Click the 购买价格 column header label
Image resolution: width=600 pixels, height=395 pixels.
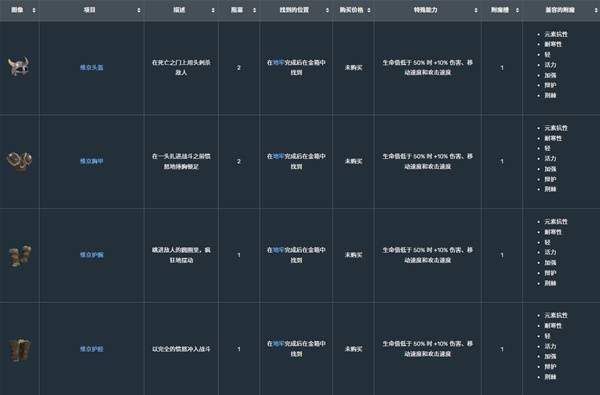(351, 10)
